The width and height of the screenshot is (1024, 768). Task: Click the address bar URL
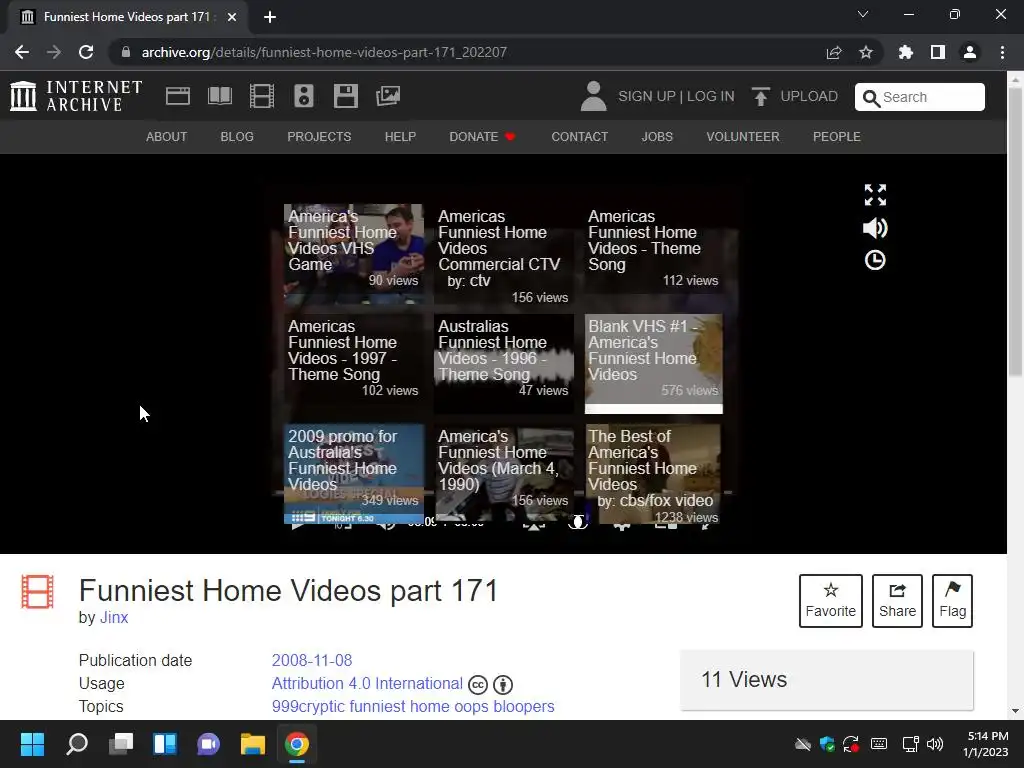click(324, 52)
